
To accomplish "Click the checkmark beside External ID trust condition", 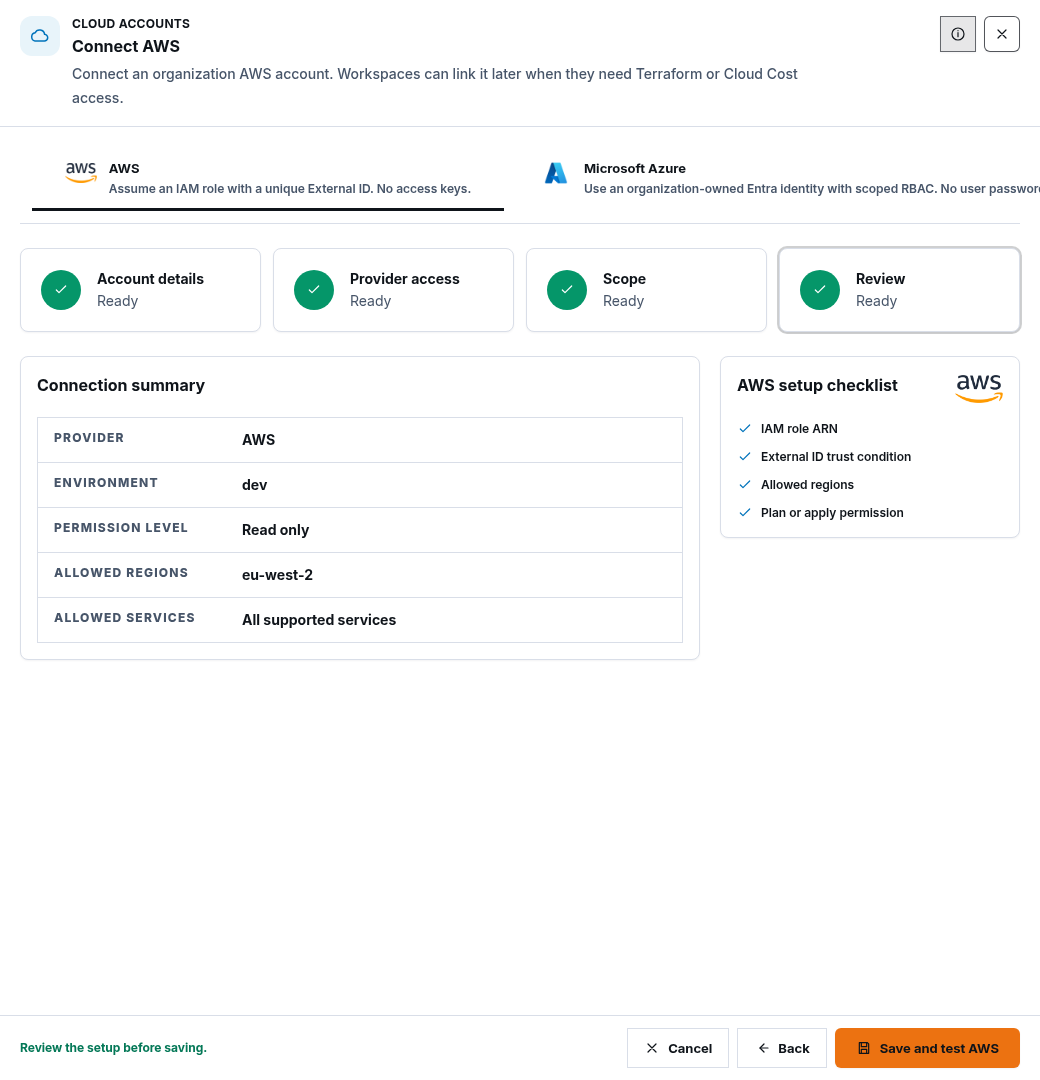I will pyautogui.click(x=745, y=457).
